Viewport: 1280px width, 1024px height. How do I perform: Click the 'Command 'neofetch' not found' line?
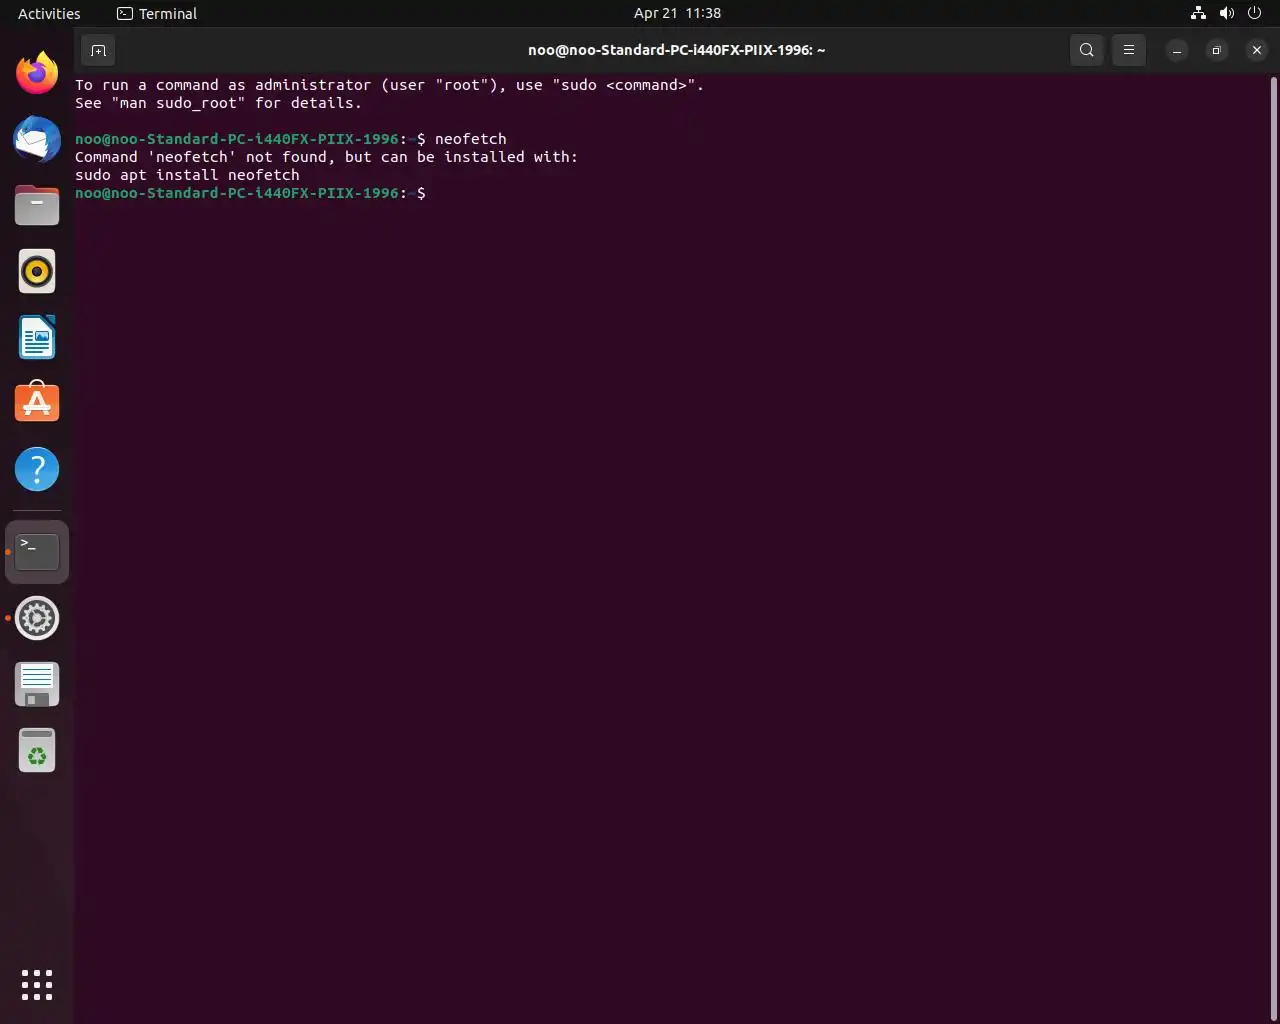click(x=326, y=157)
